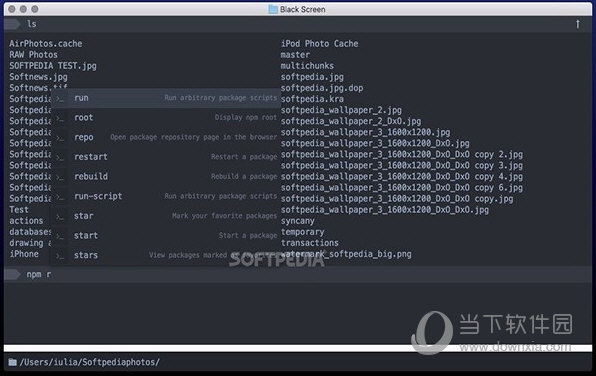Image resolution: width=596 pixels, height=376 pixels.
Task: Click the "master" entry
Action: (295, 55)
